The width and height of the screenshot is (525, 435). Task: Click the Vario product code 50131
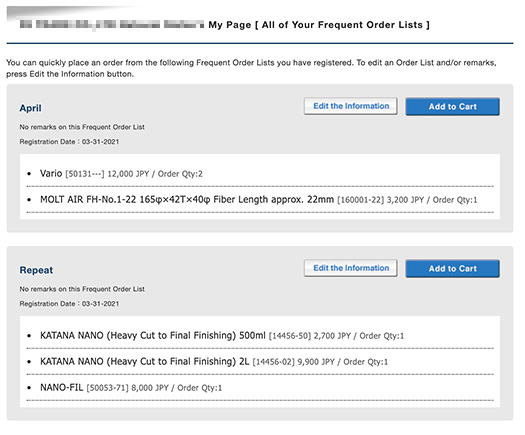(85, 174)
